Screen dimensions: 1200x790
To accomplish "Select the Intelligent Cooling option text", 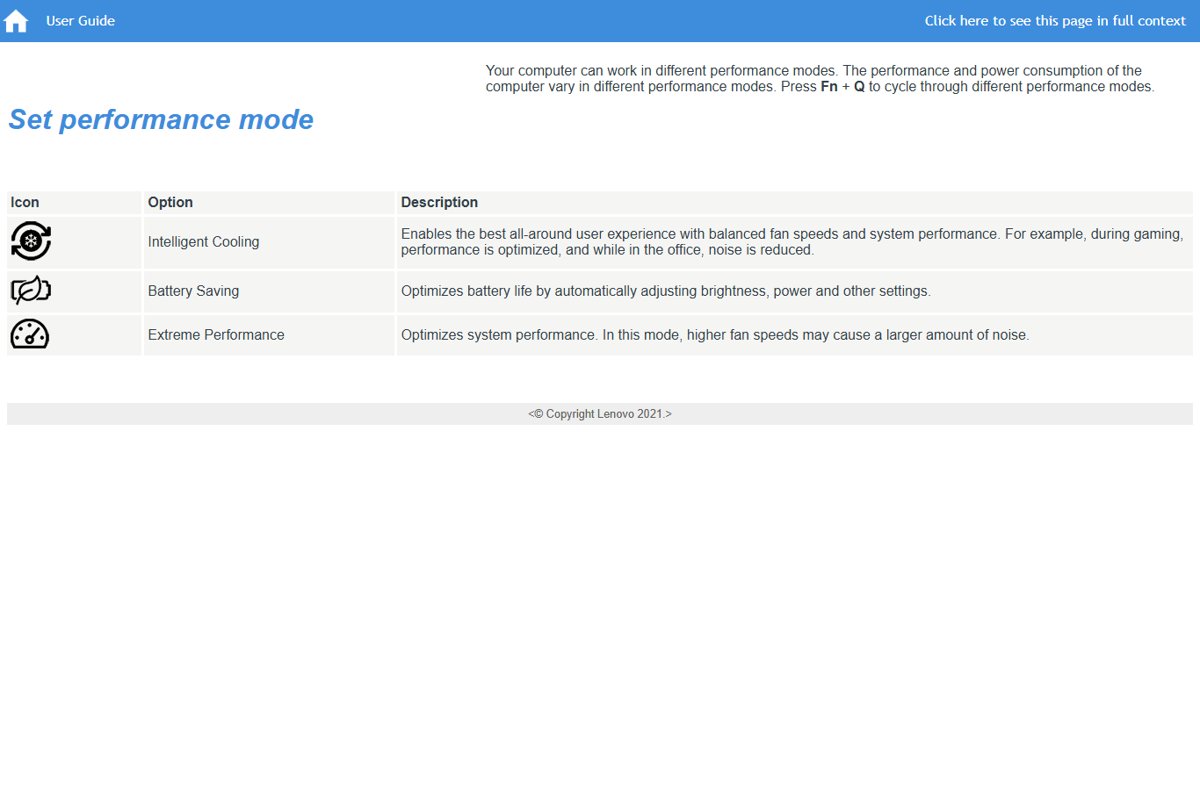I will (x=203, y=242).
